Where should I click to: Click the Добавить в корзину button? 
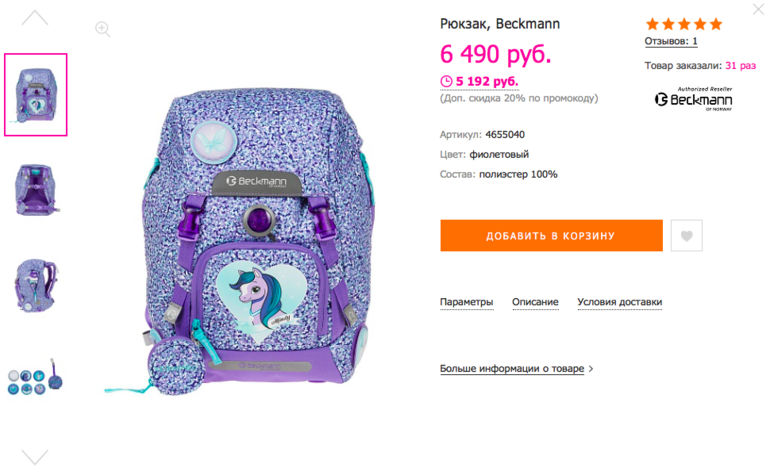point(551,236)
